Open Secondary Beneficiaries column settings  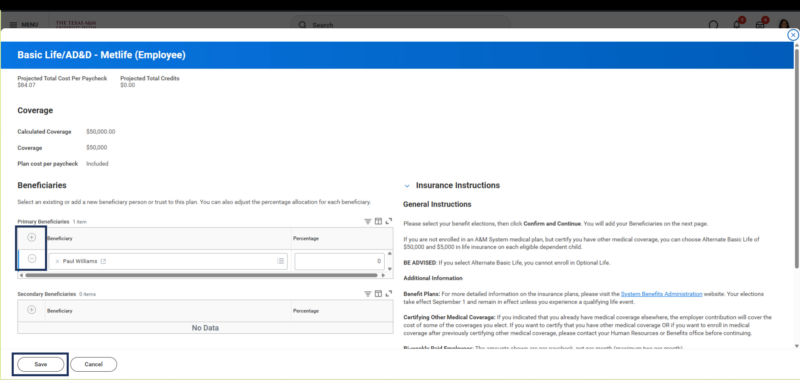tap(378, 294)
